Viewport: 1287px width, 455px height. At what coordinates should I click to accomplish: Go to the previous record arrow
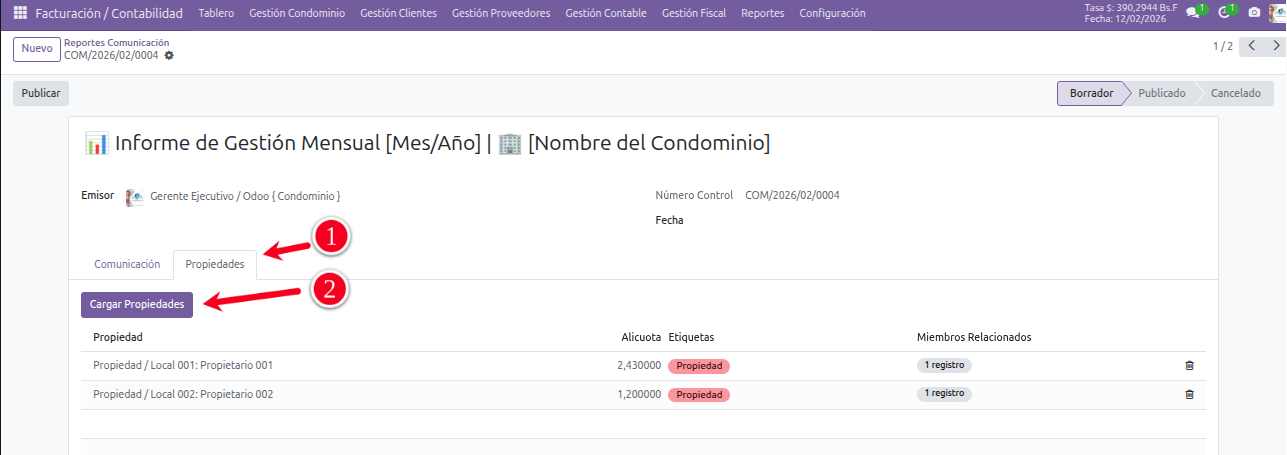coord(1251,47)
